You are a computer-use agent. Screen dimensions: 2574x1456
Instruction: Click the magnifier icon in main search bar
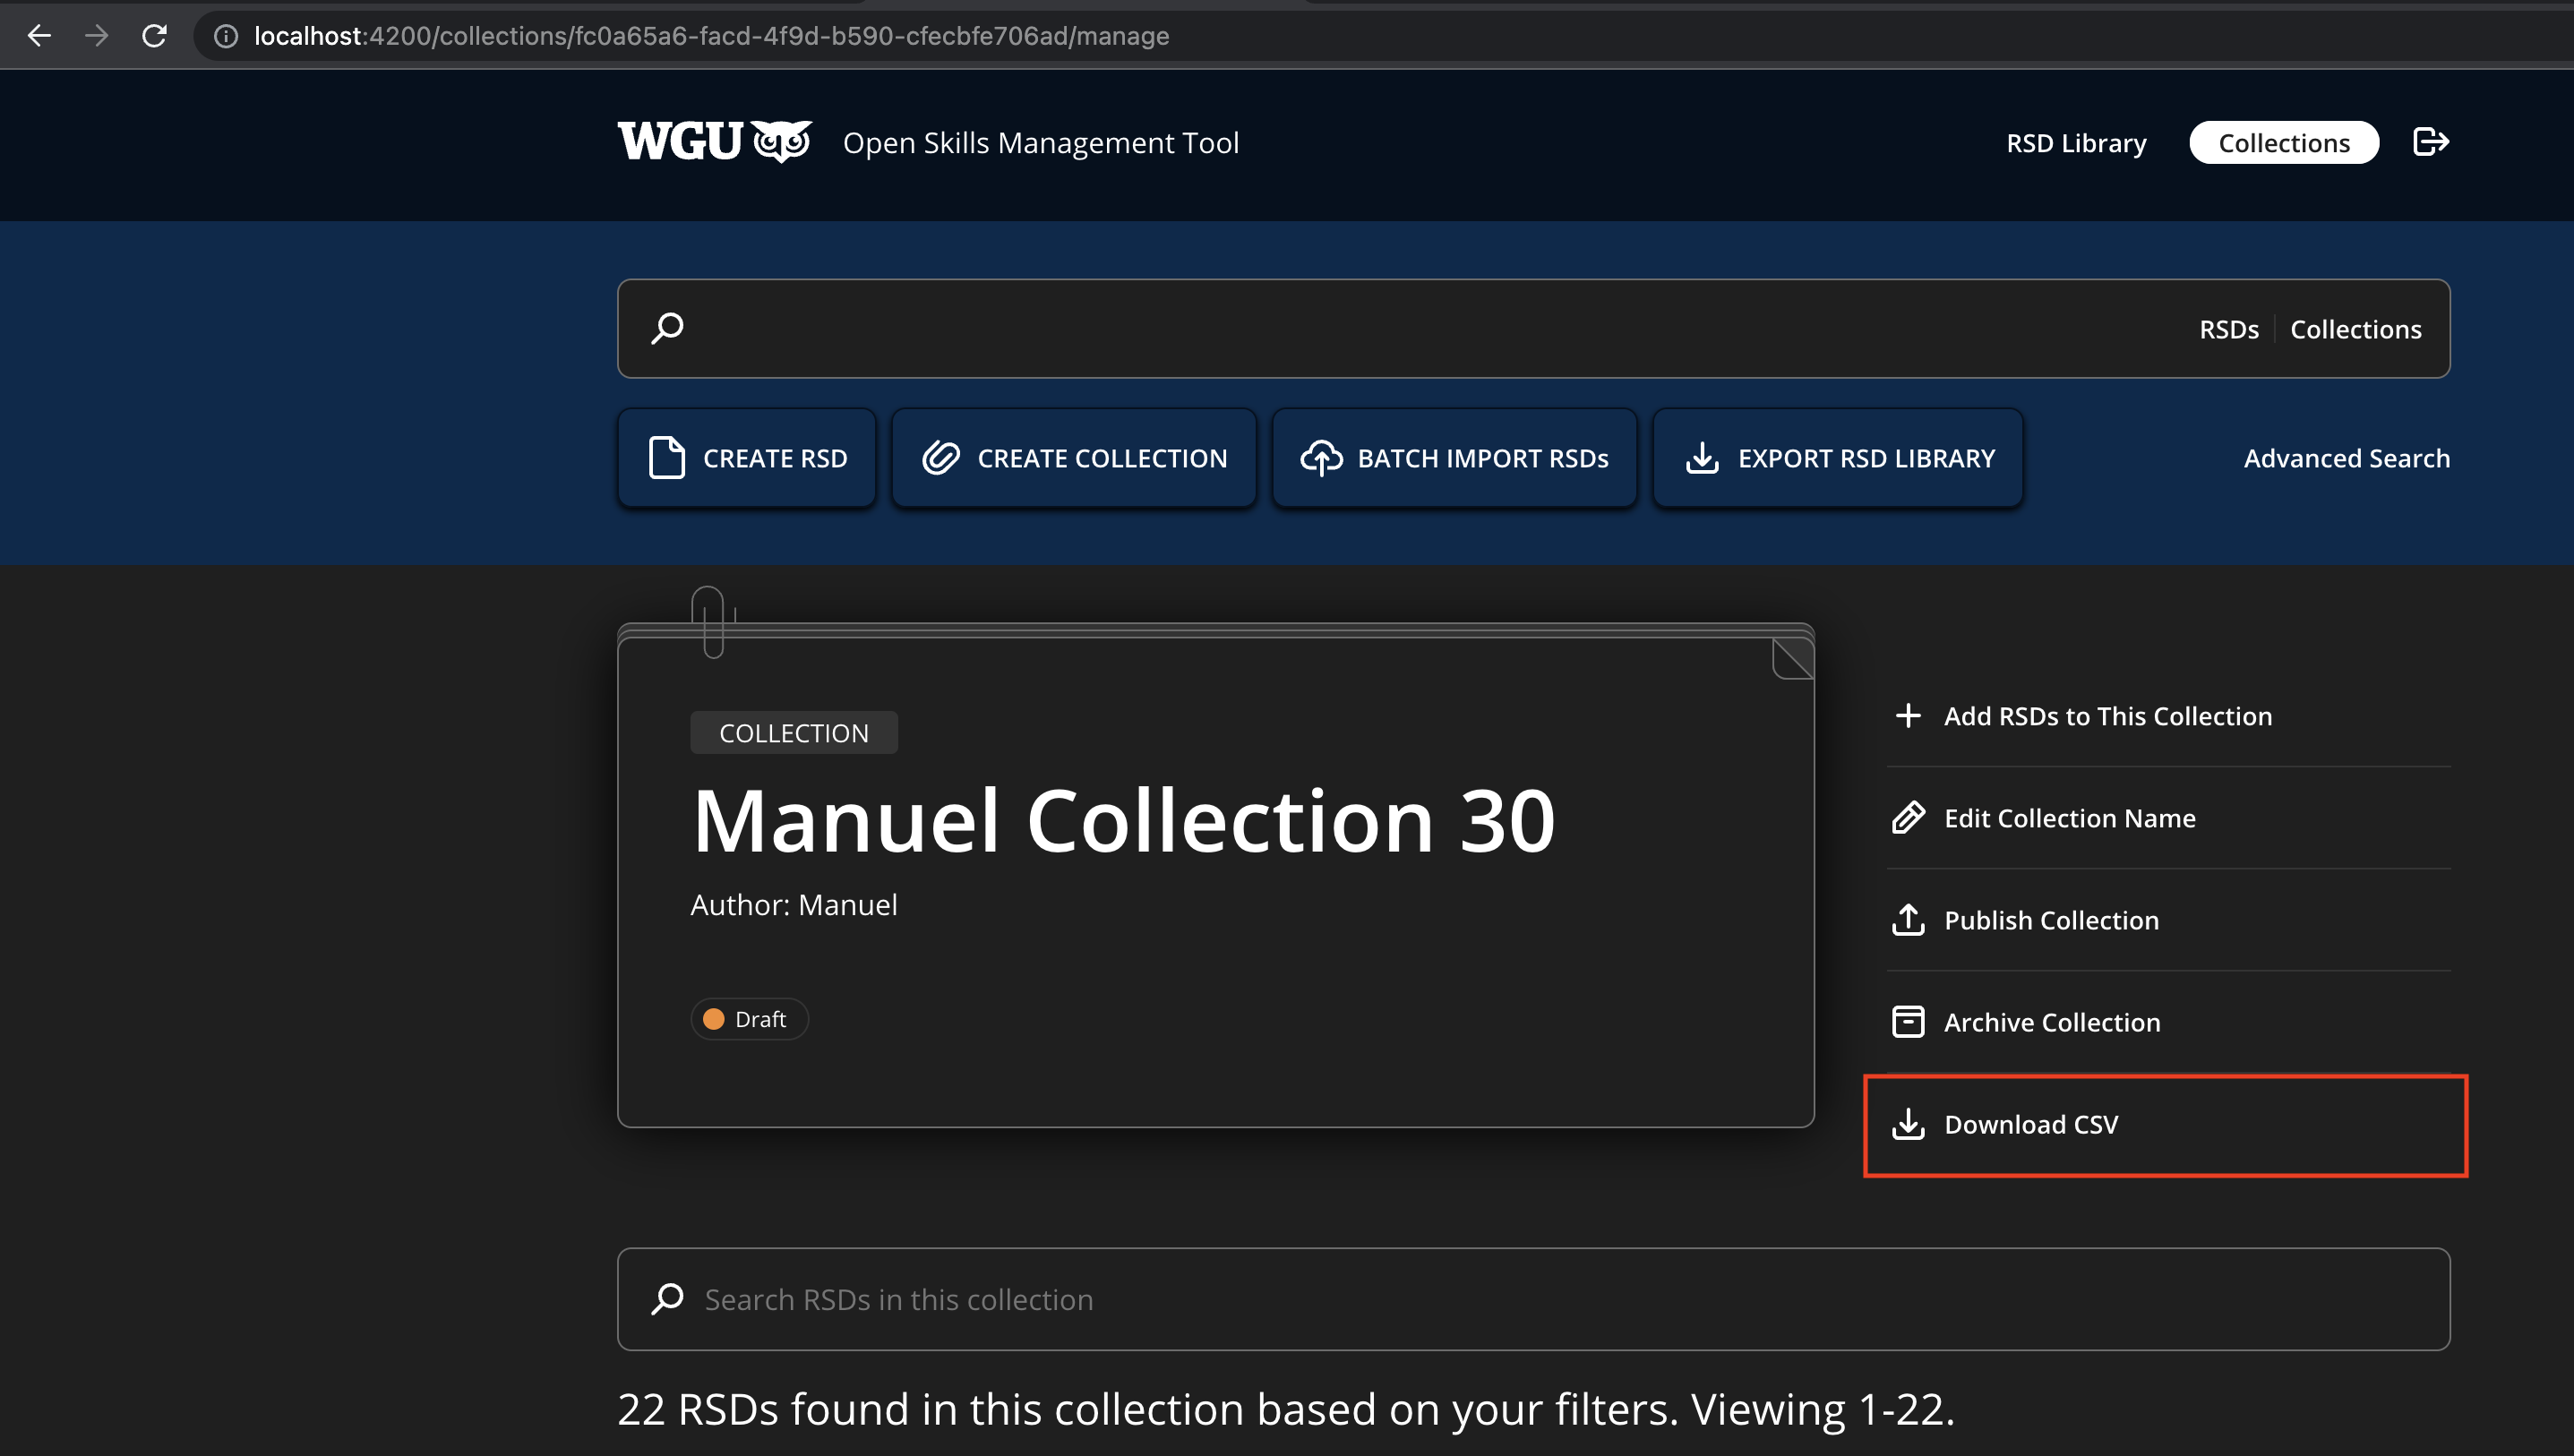coord(667,328)
